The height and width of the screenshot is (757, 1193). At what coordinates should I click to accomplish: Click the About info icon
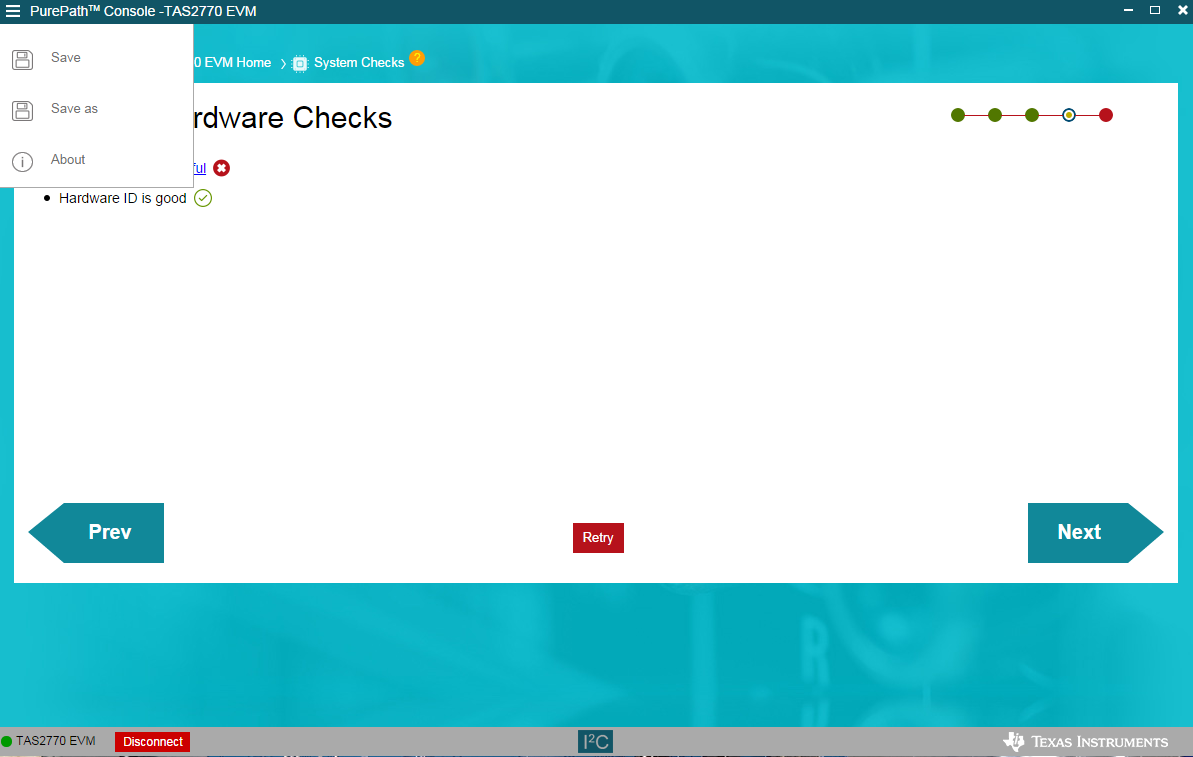(23, 161)
